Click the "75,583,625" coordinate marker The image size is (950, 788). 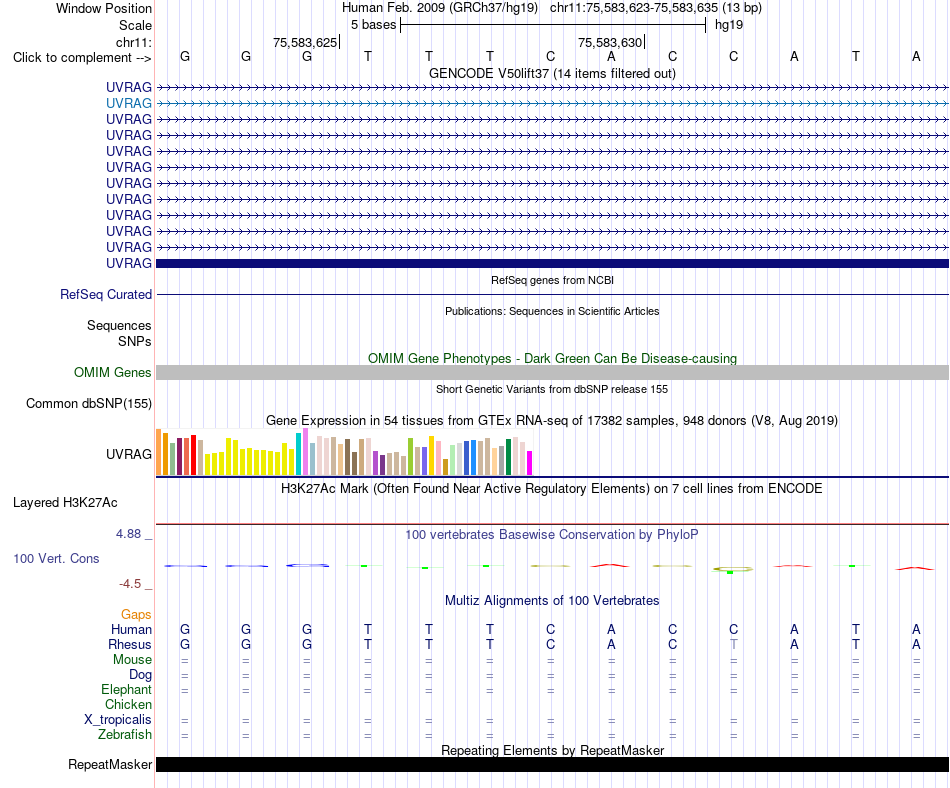tap(305, 42)
